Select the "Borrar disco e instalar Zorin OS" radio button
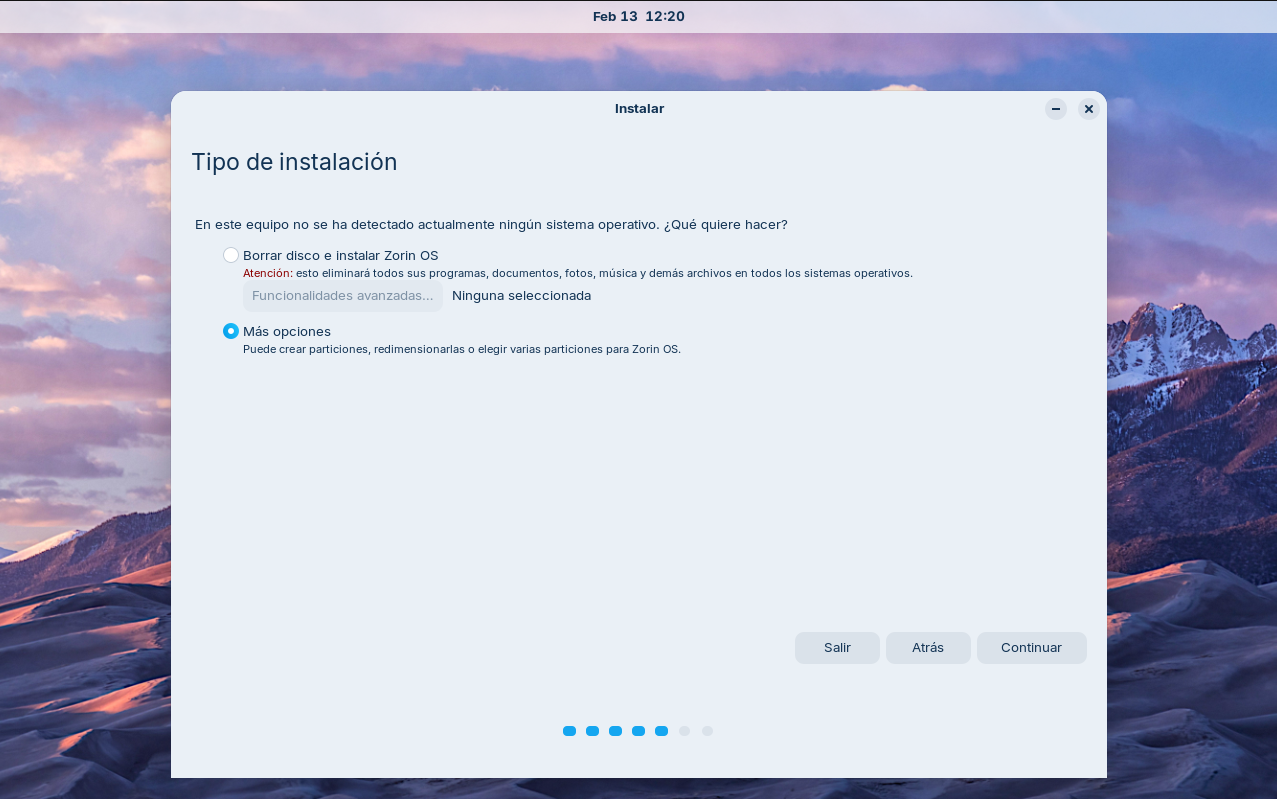 [231, 255]
